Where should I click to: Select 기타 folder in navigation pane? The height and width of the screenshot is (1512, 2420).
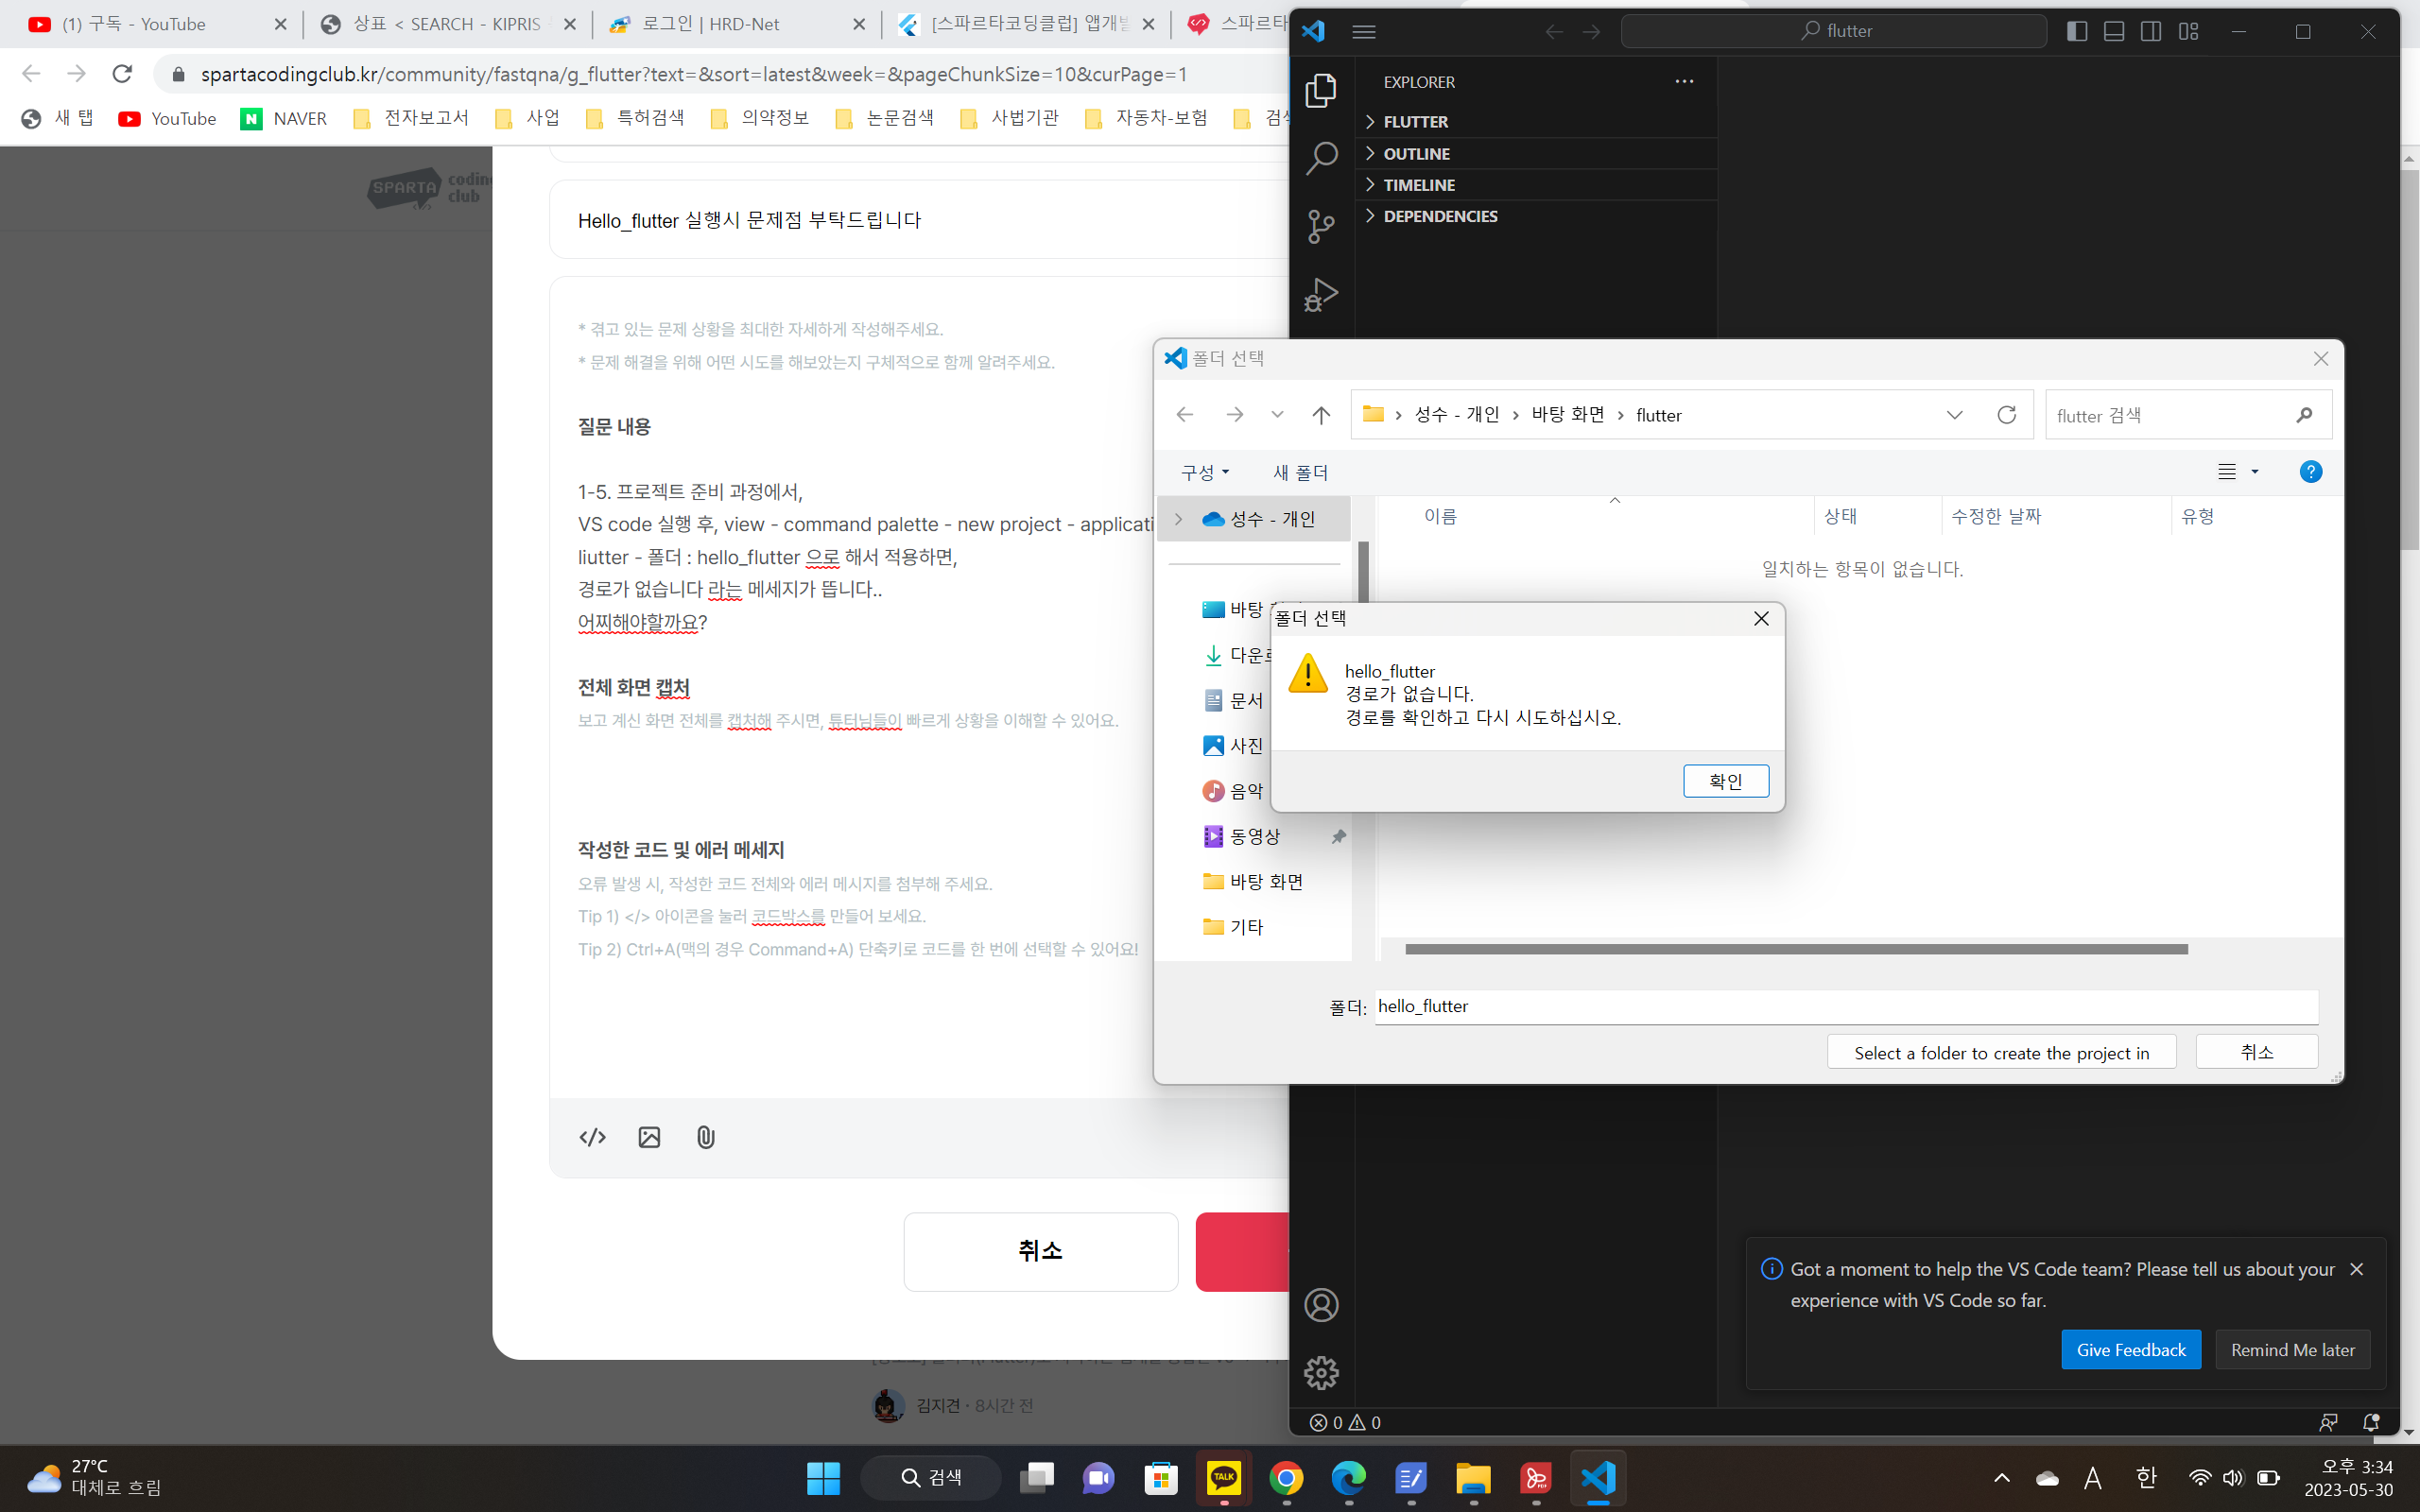[1233, 927]
